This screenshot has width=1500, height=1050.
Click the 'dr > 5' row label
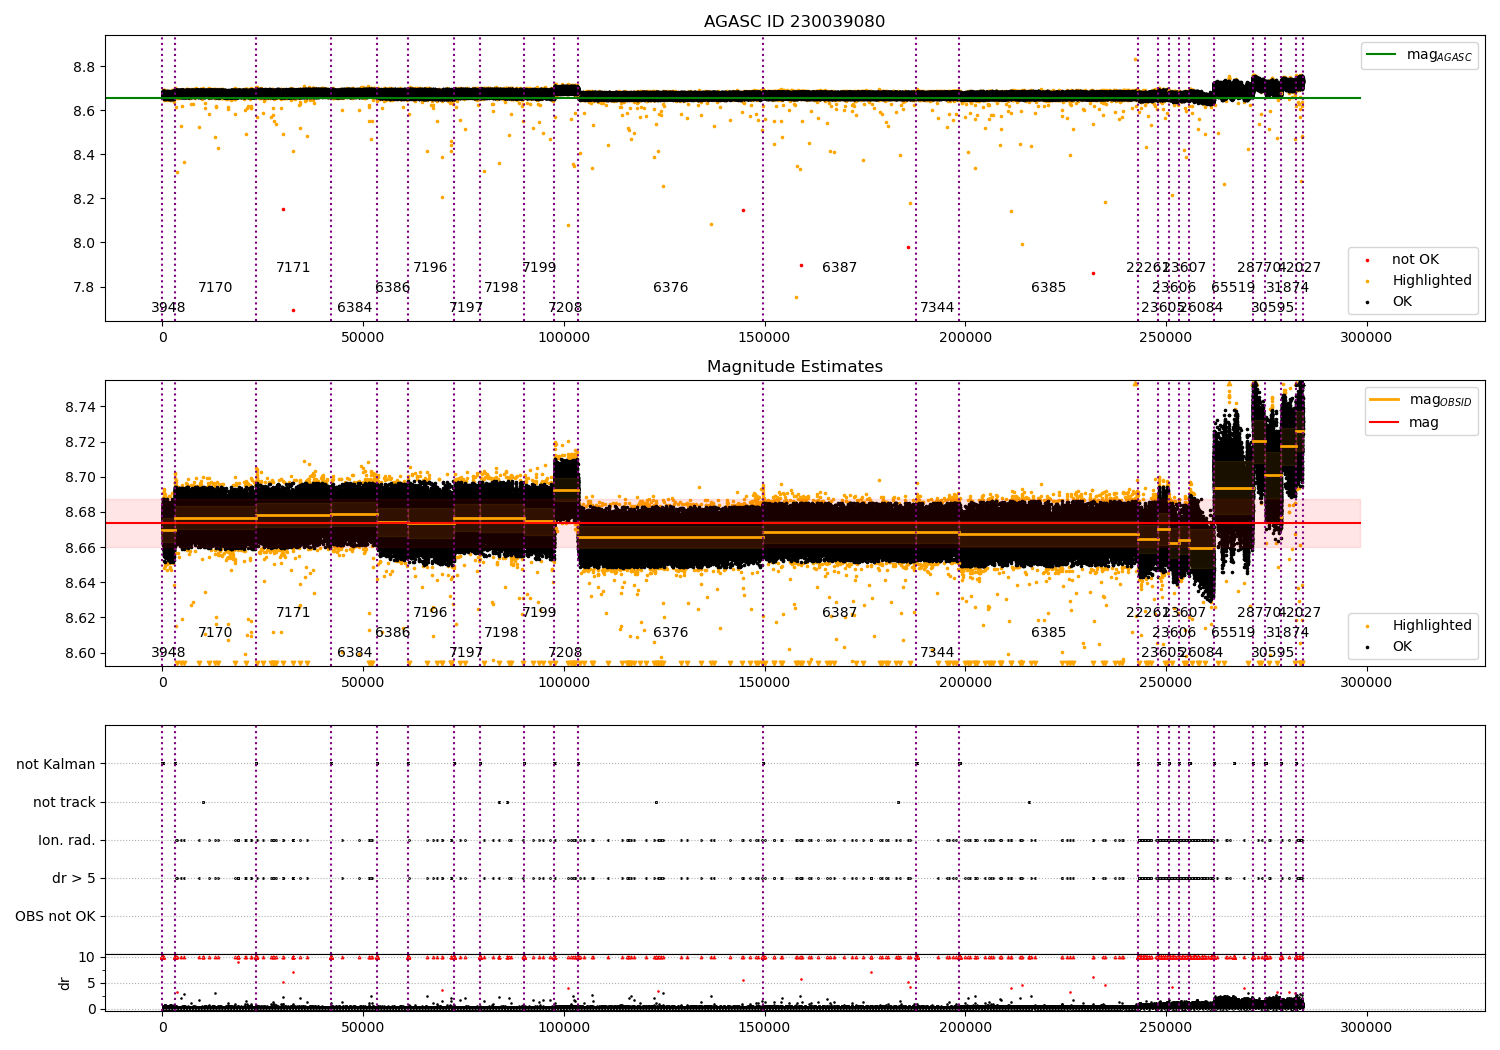pyautogui.click(x=74, y=878)
